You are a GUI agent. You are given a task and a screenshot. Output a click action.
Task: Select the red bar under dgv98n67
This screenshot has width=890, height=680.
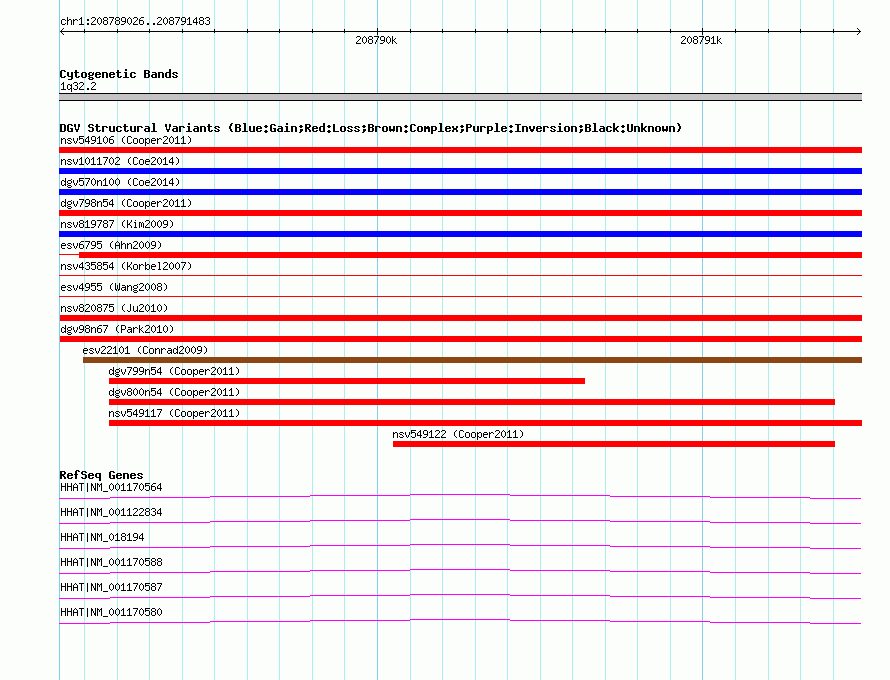point(460,339)
